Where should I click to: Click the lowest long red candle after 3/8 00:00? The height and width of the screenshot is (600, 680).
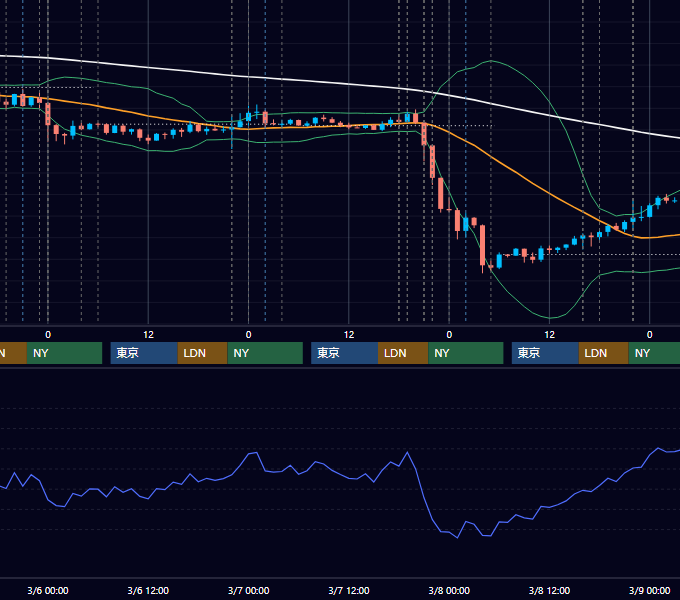point(482,245)
